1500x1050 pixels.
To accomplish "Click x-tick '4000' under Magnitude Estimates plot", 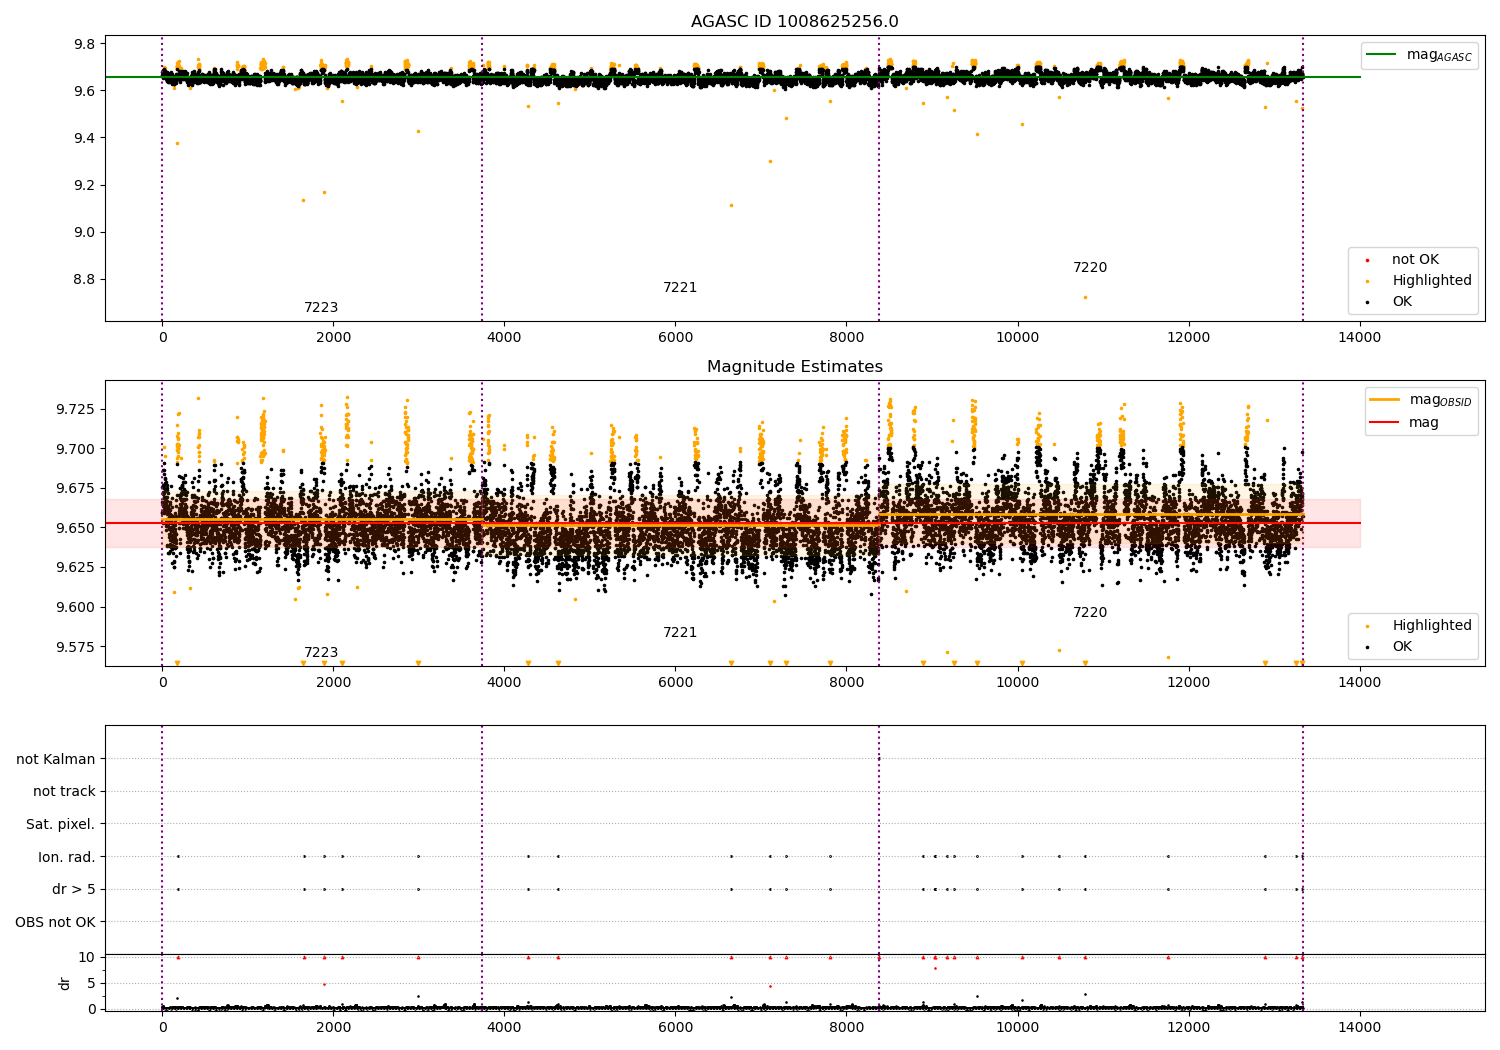I will tap(504, 683).
